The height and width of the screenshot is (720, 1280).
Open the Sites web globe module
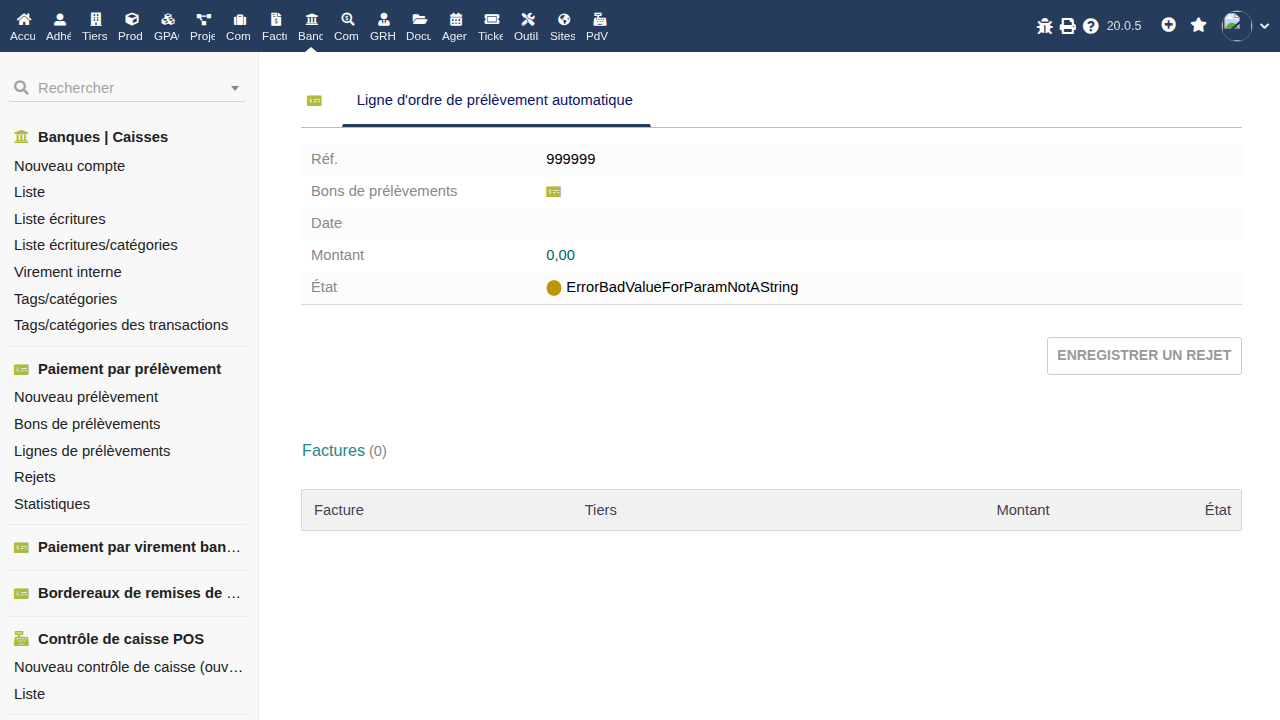(x=563, y=26)
